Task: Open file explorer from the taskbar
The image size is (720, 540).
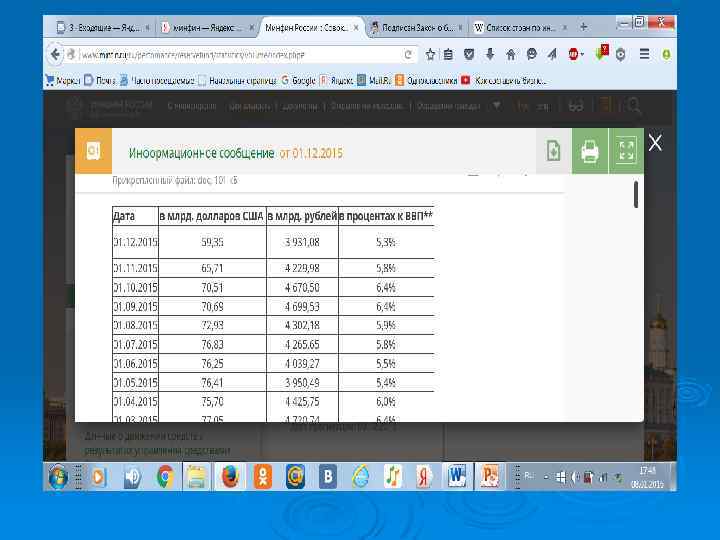Action: point(197,477)
